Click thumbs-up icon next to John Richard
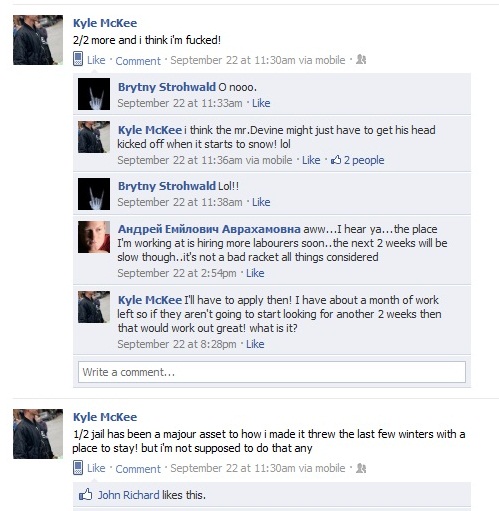 coord(85,495)
